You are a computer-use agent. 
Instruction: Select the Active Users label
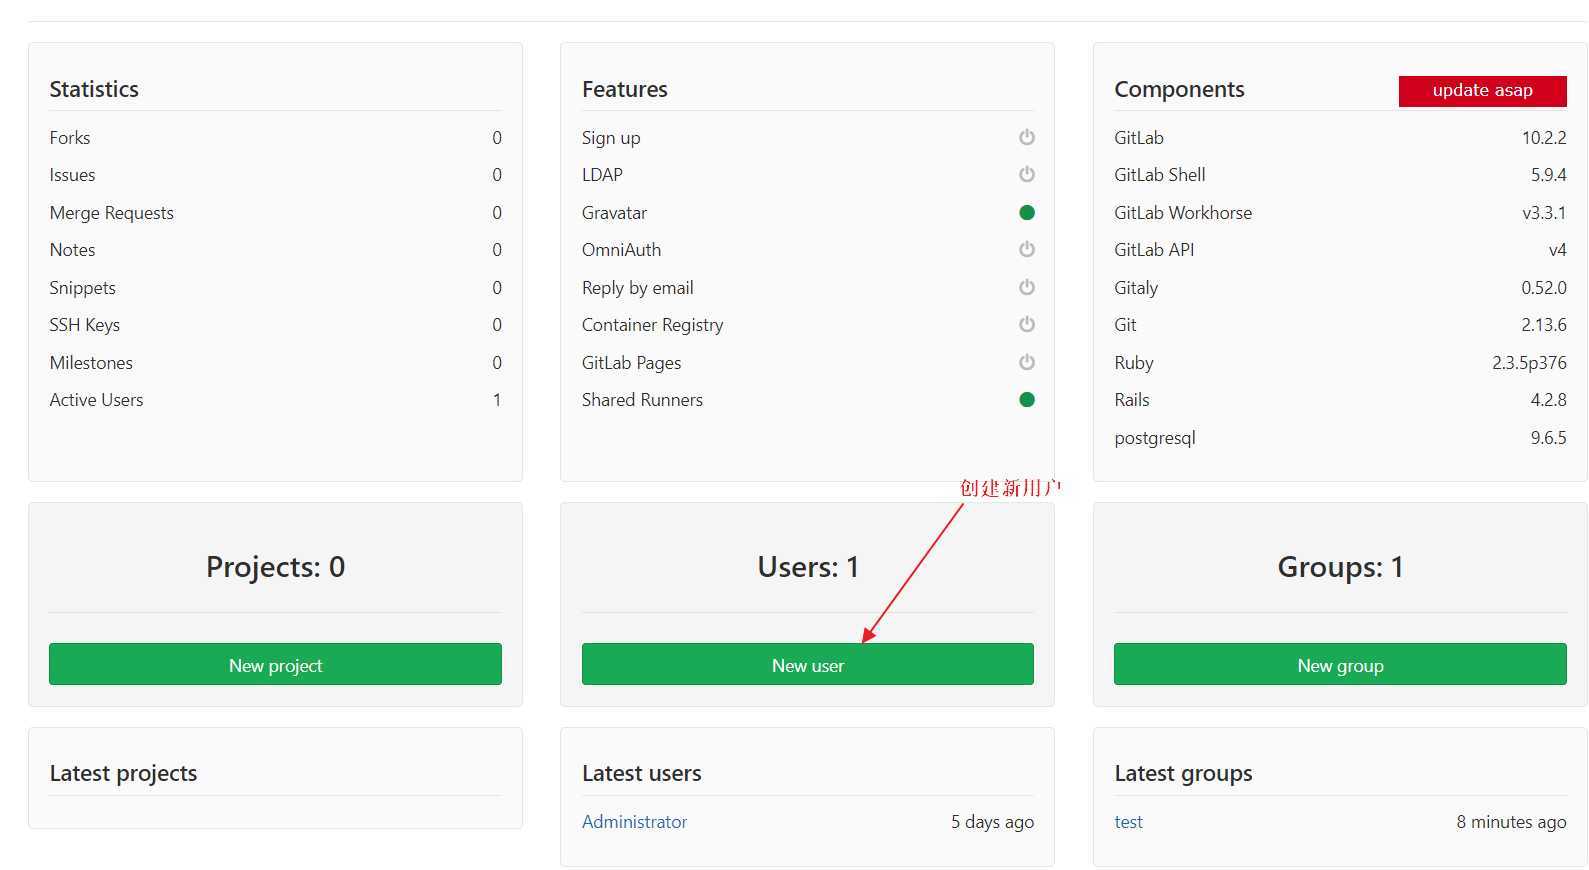[96, 399]
